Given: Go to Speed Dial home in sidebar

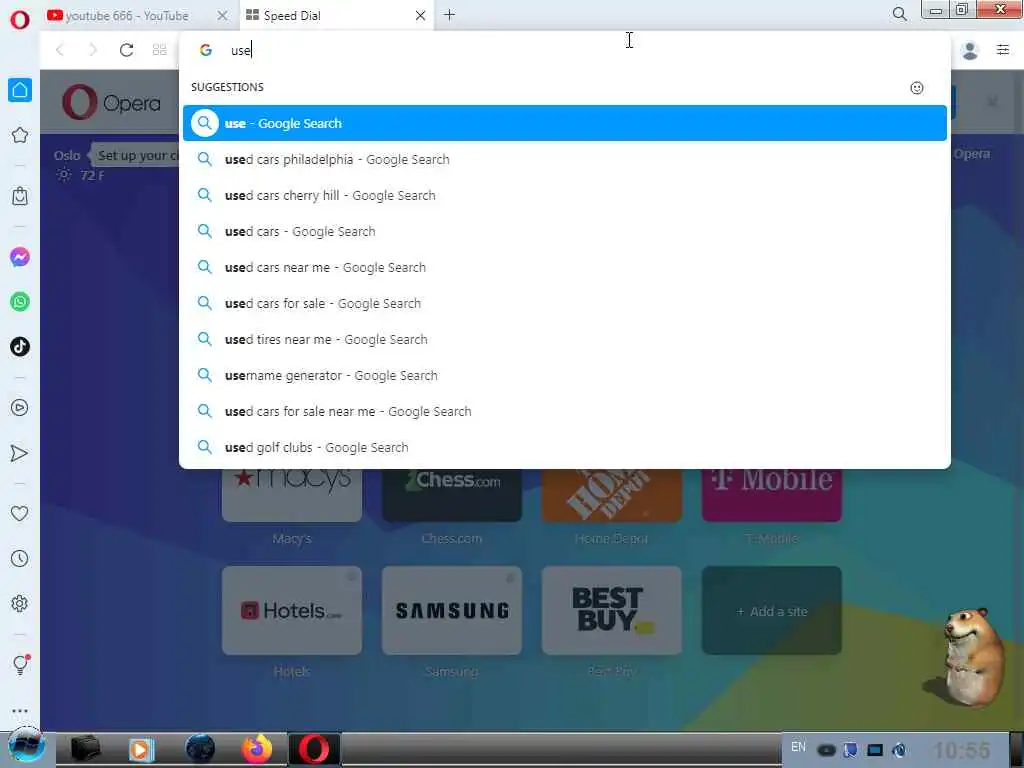Looking at the screenshot, I should click(20, 90).
